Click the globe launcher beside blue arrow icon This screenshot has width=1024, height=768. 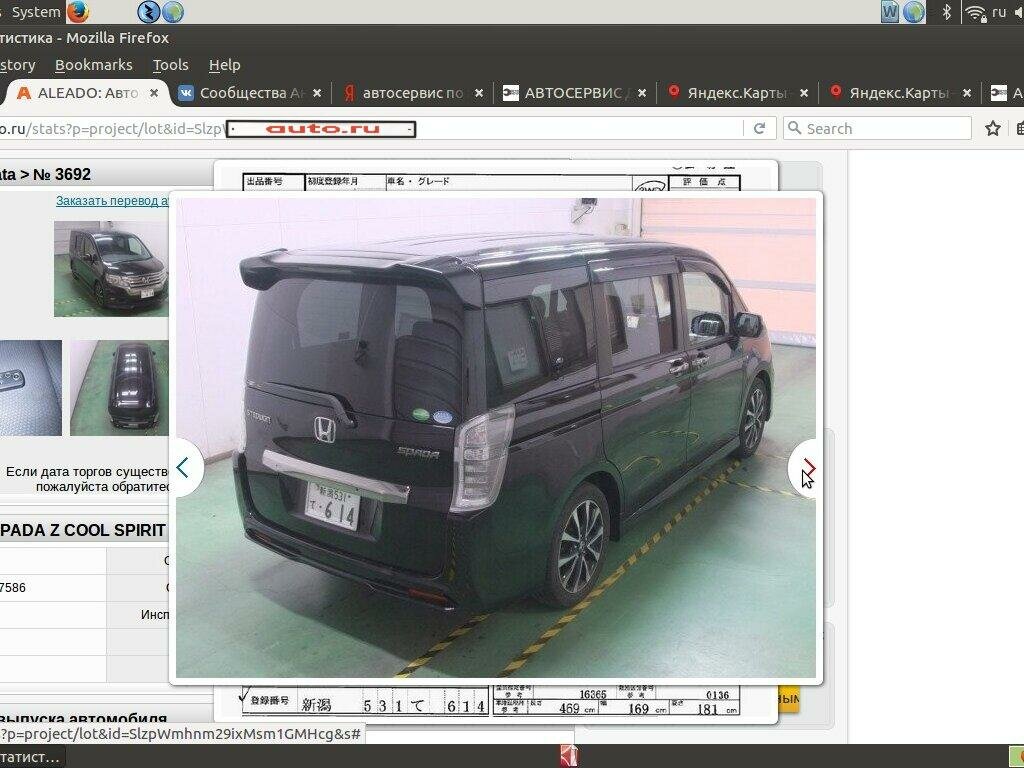(x=172, y=12)
